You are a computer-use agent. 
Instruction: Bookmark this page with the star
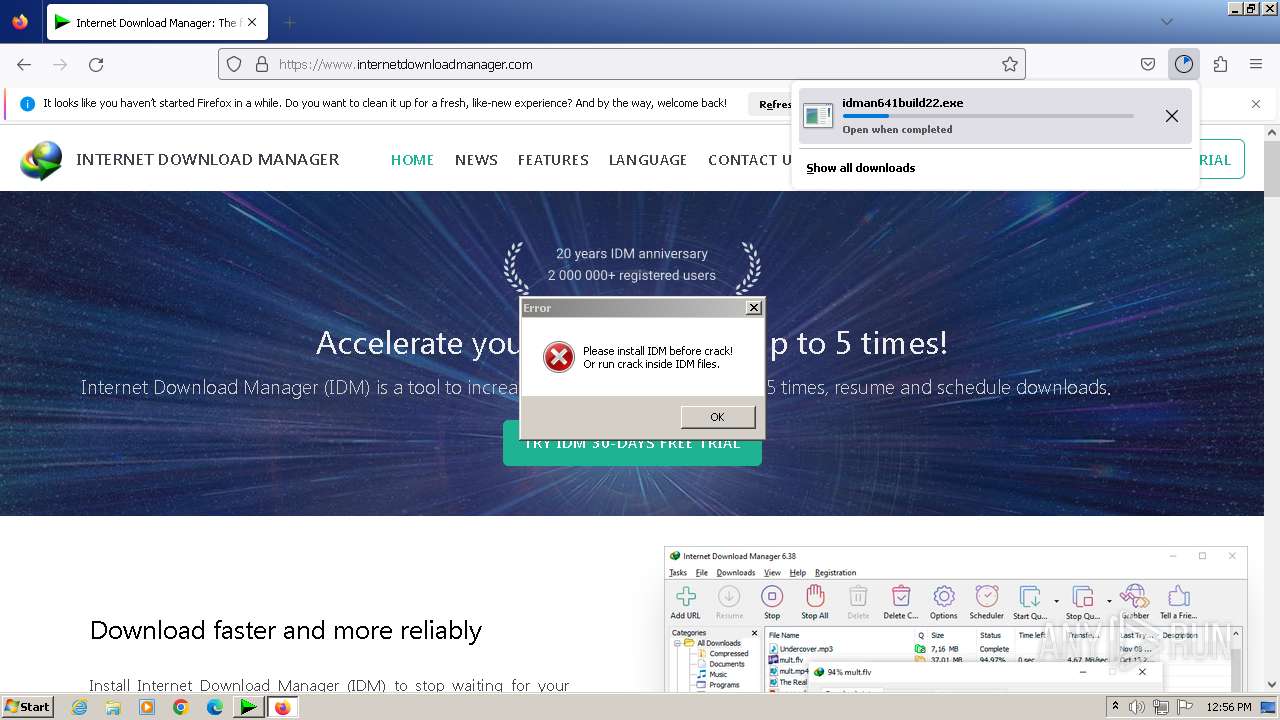pos(1010,64)
